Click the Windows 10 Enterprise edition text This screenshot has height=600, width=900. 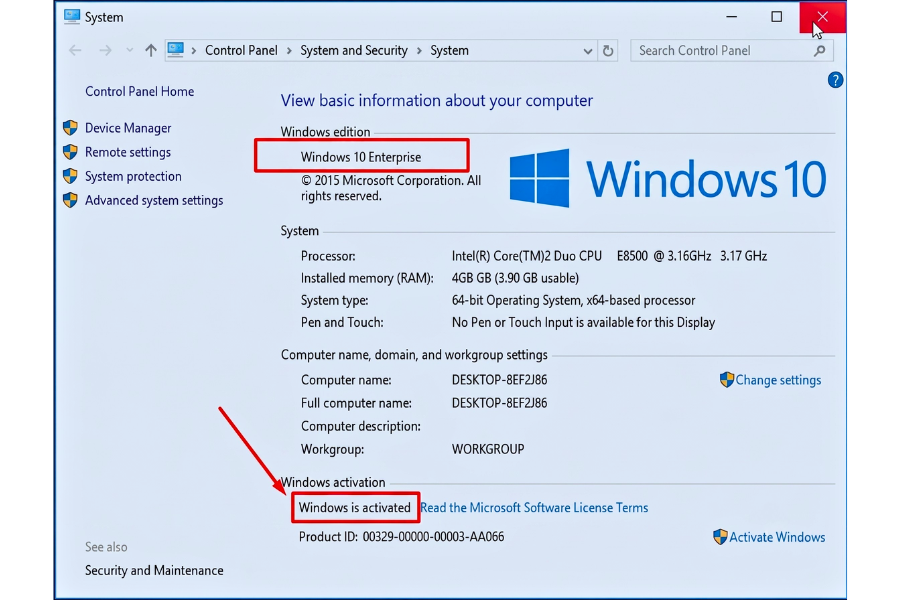click(x=361, y=157)
